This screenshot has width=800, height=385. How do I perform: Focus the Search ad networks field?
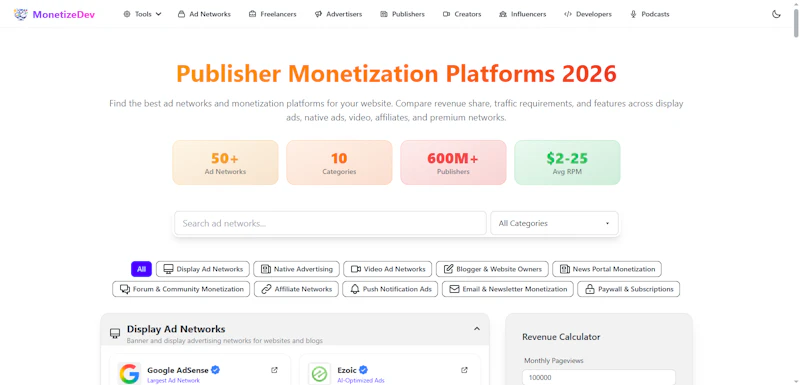[330, 223]
